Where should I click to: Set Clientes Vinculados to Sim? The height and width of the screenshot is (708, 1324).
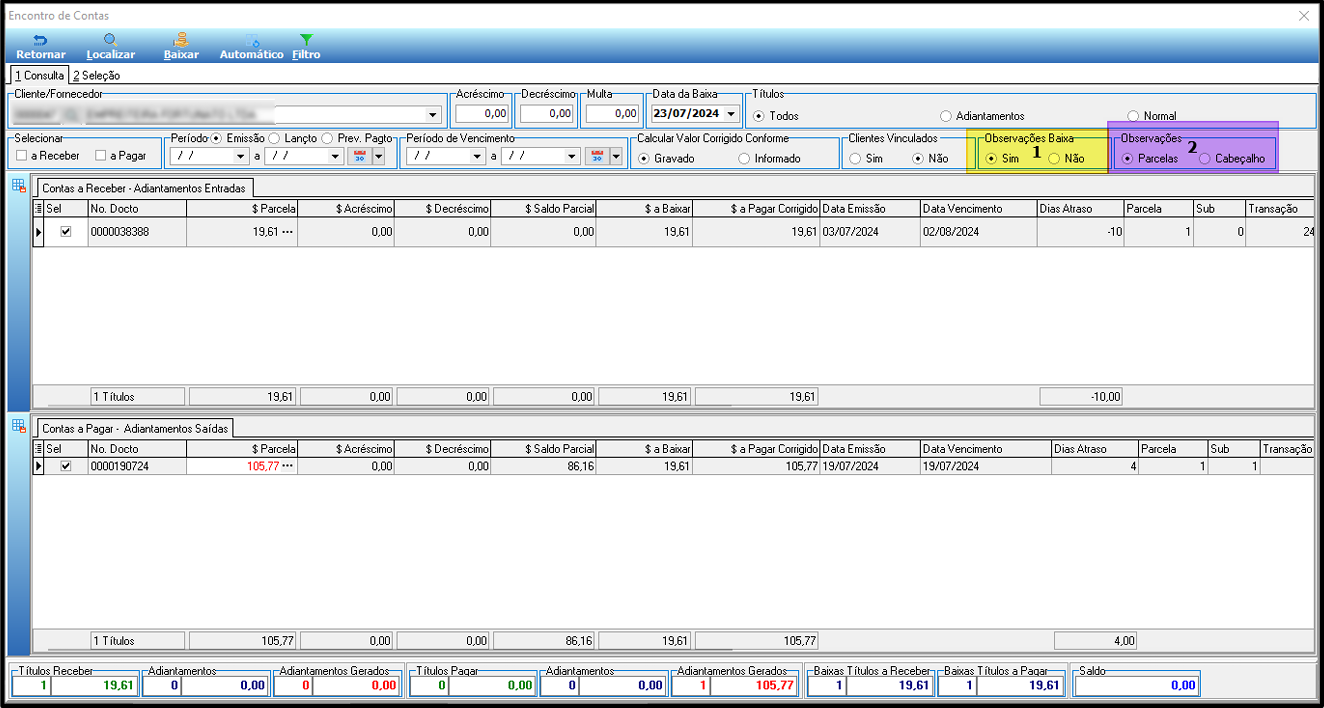pos(855,158)
